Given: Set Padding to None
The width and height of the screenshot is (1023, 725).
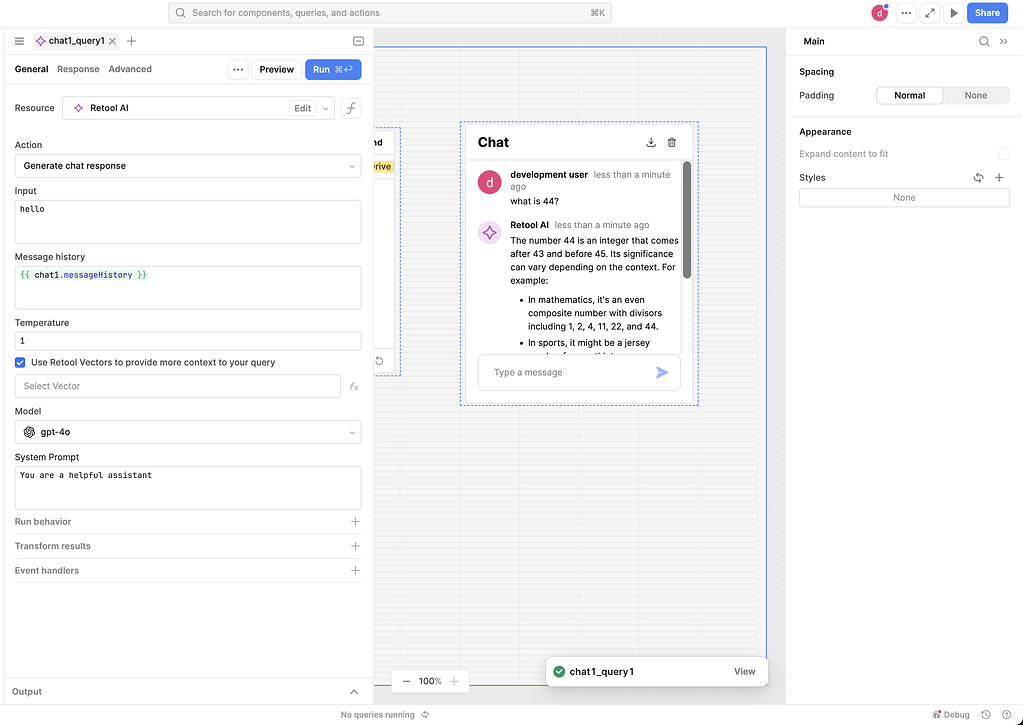Looking at the screenshot, I should (976, 95).
